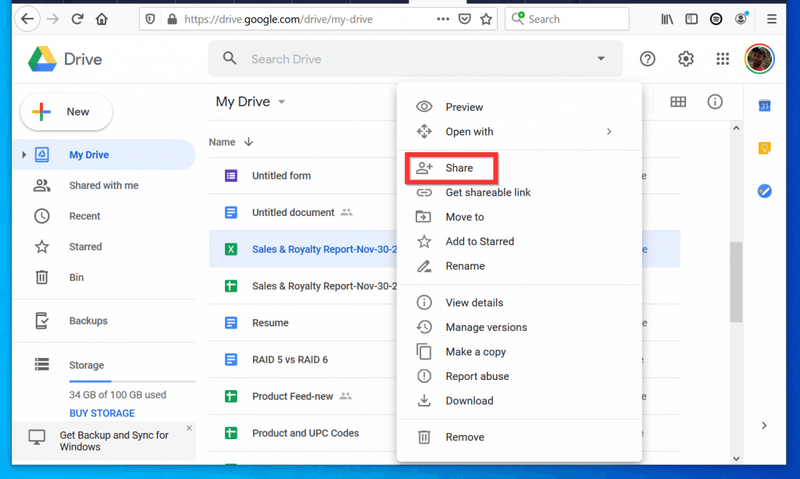The image size is (800, 479).
Task: Expand My Drive tree in sidebar
Action: click(23, 155)
